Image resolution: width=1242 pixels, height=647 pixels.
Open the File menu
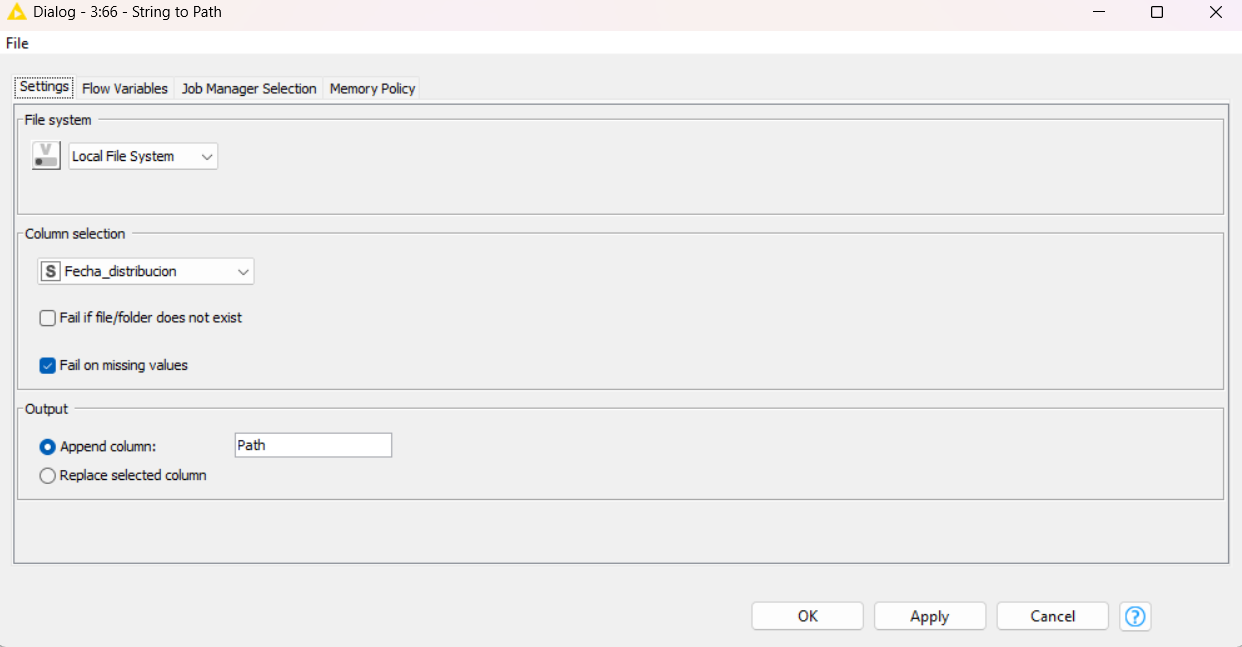(17, 43)
